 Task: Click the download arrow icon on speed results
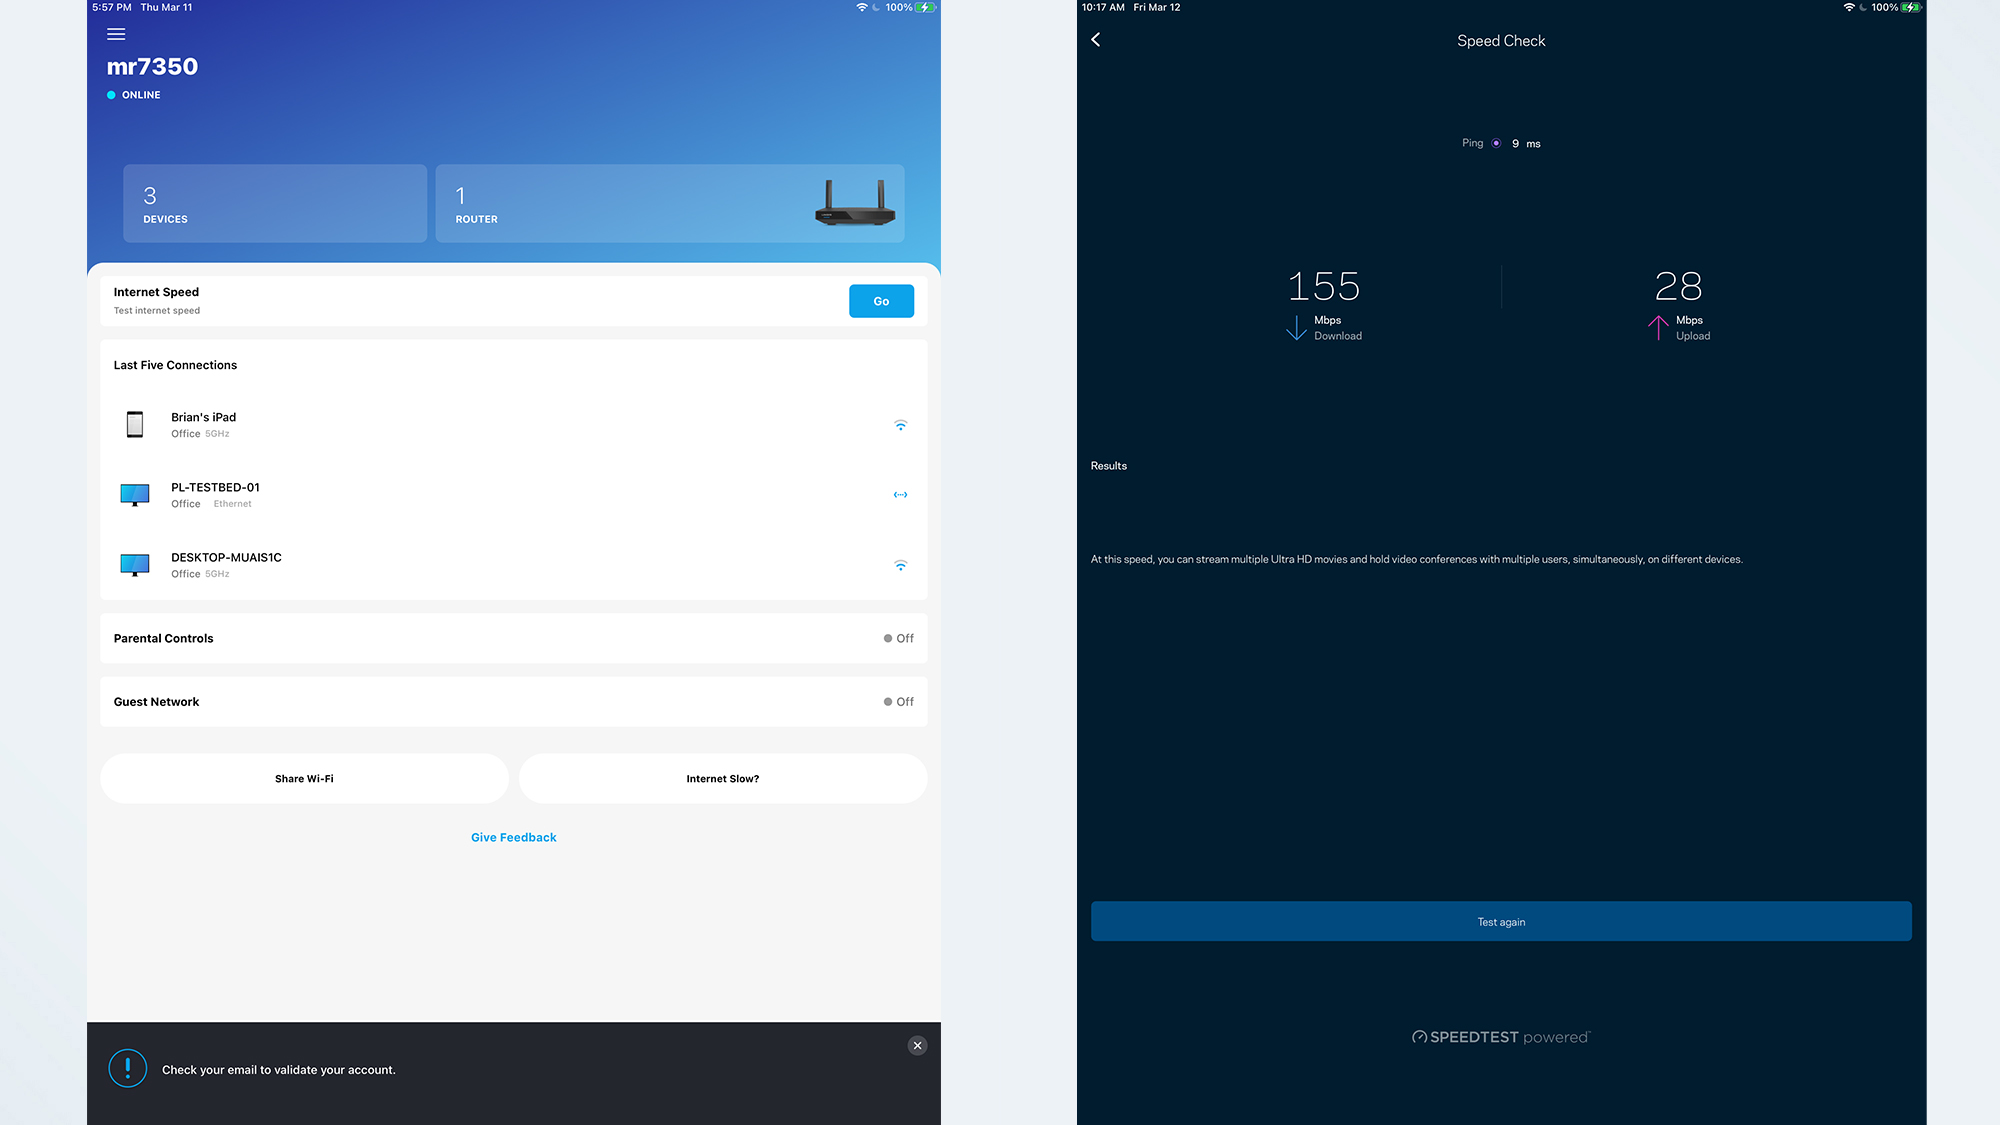[x=1295, y=326]
